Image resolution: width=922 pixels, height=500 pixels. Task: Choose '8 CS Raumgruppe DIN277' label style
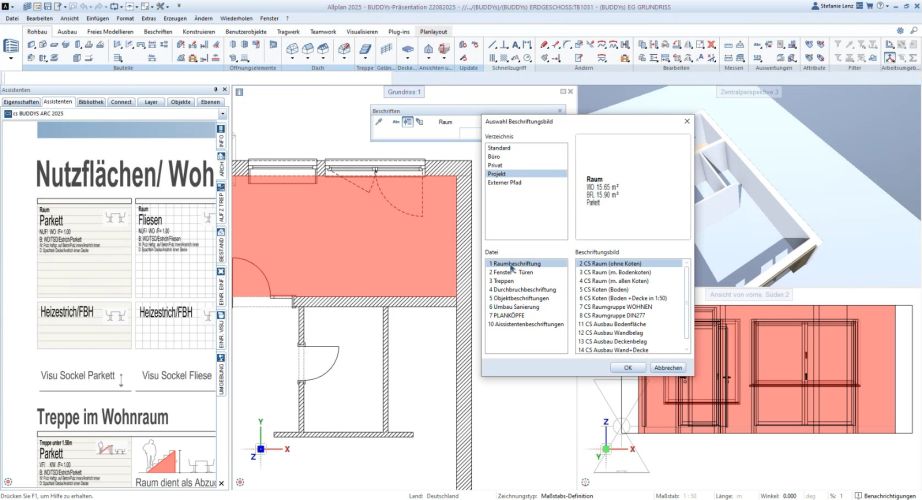[610, 315]
